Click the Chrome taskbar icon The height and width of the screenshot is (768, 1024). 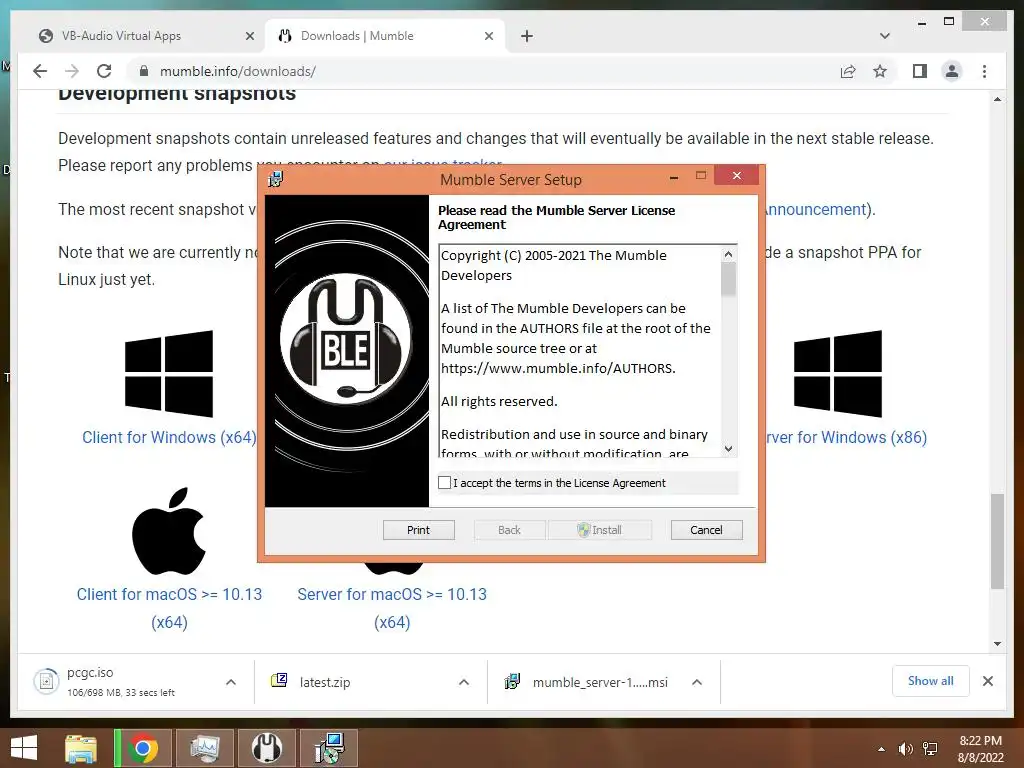[143, 748]
